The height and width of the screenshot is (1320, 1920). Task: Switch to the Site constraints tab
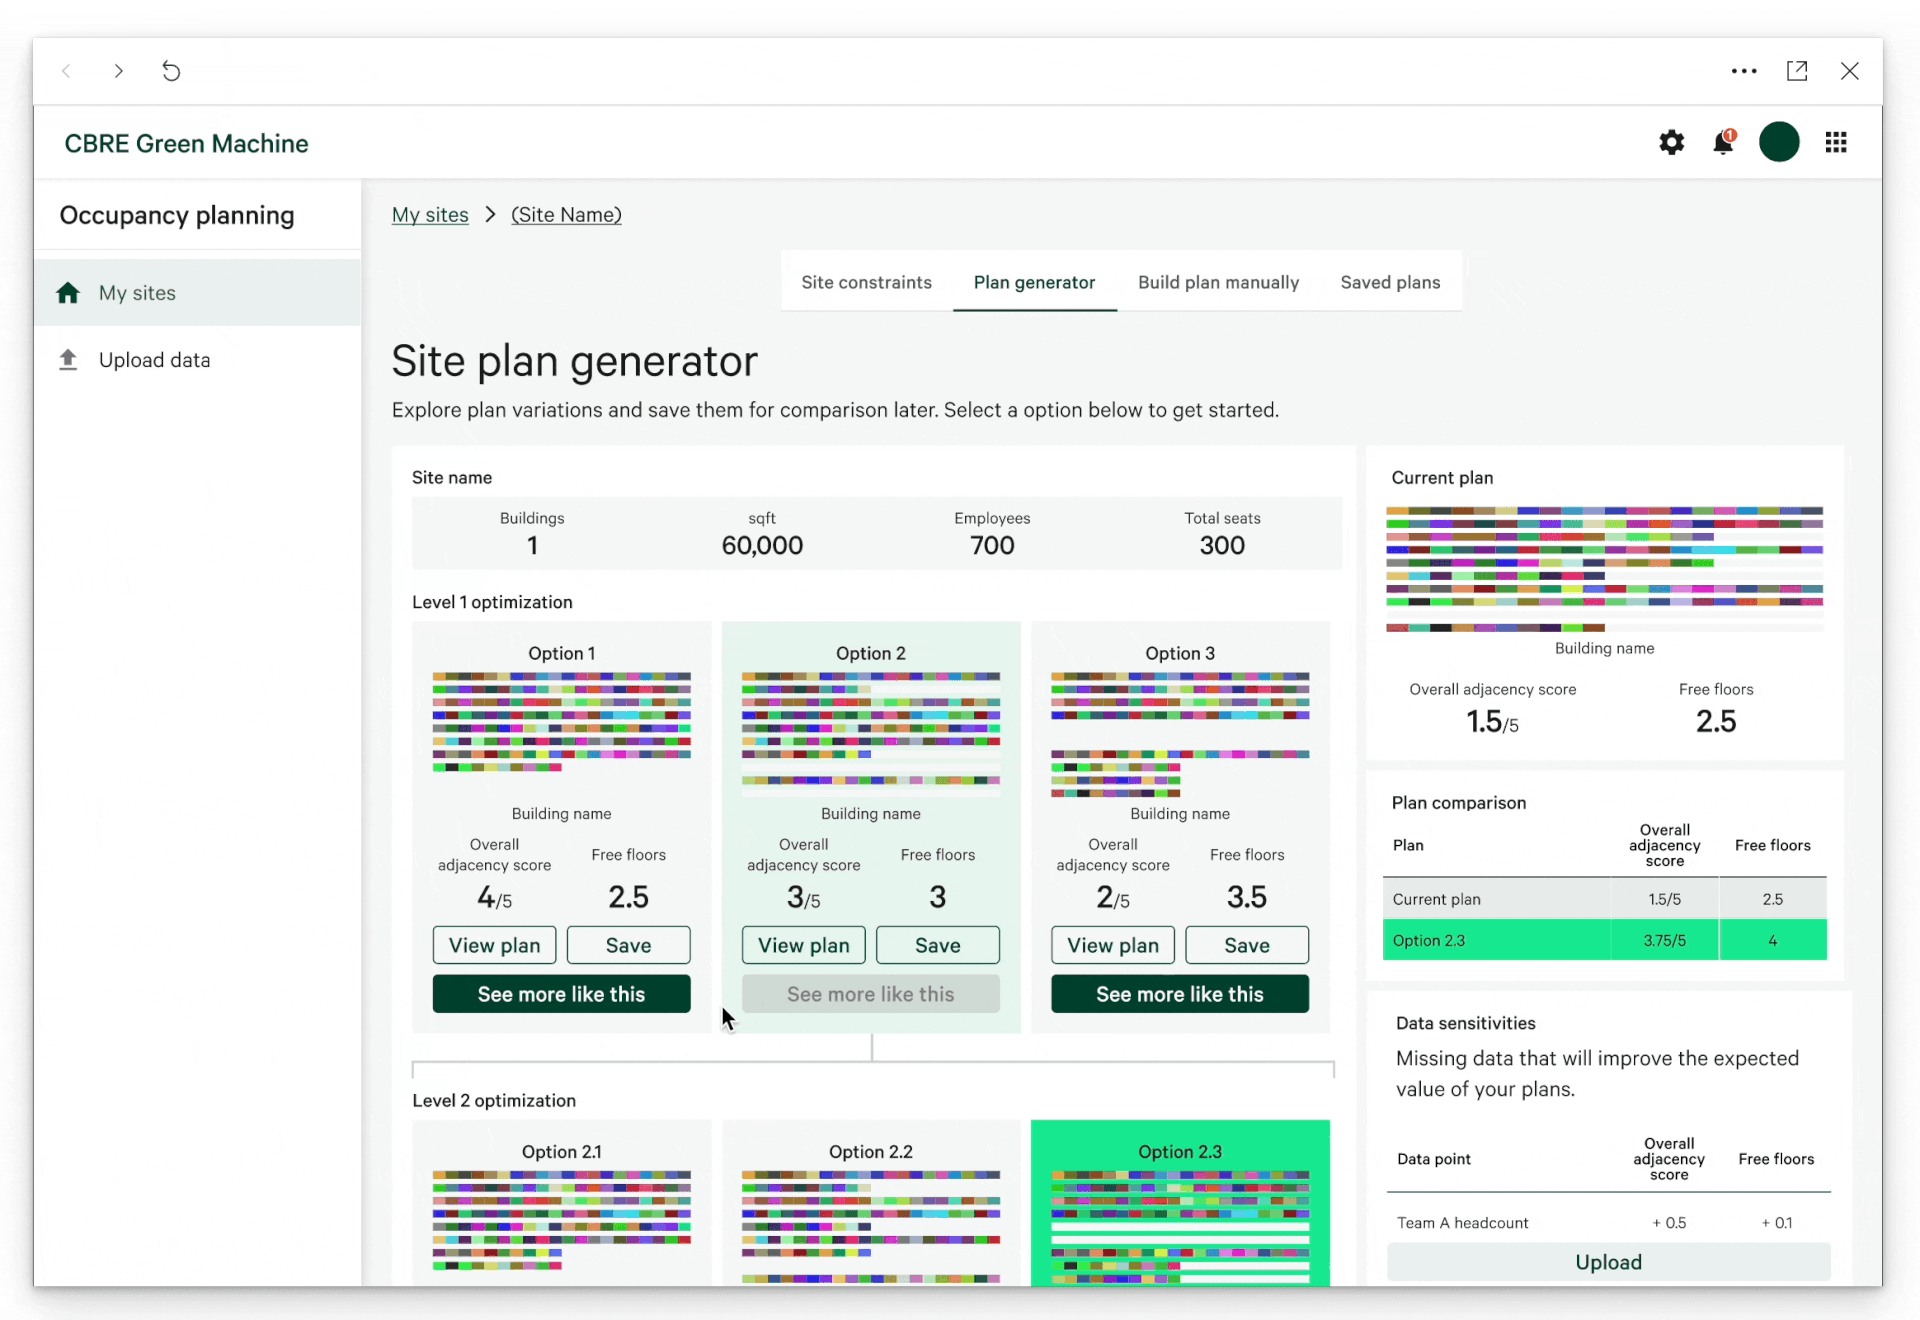tap(866, 283)
